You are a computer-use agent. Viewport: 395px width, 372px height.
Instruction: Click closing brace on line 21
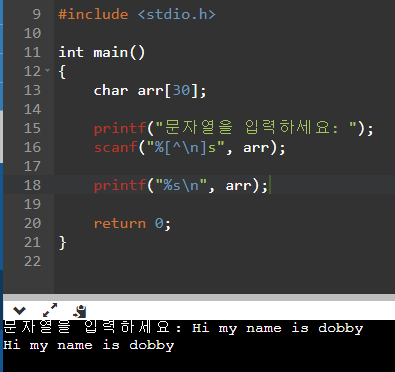pos(63,242)
